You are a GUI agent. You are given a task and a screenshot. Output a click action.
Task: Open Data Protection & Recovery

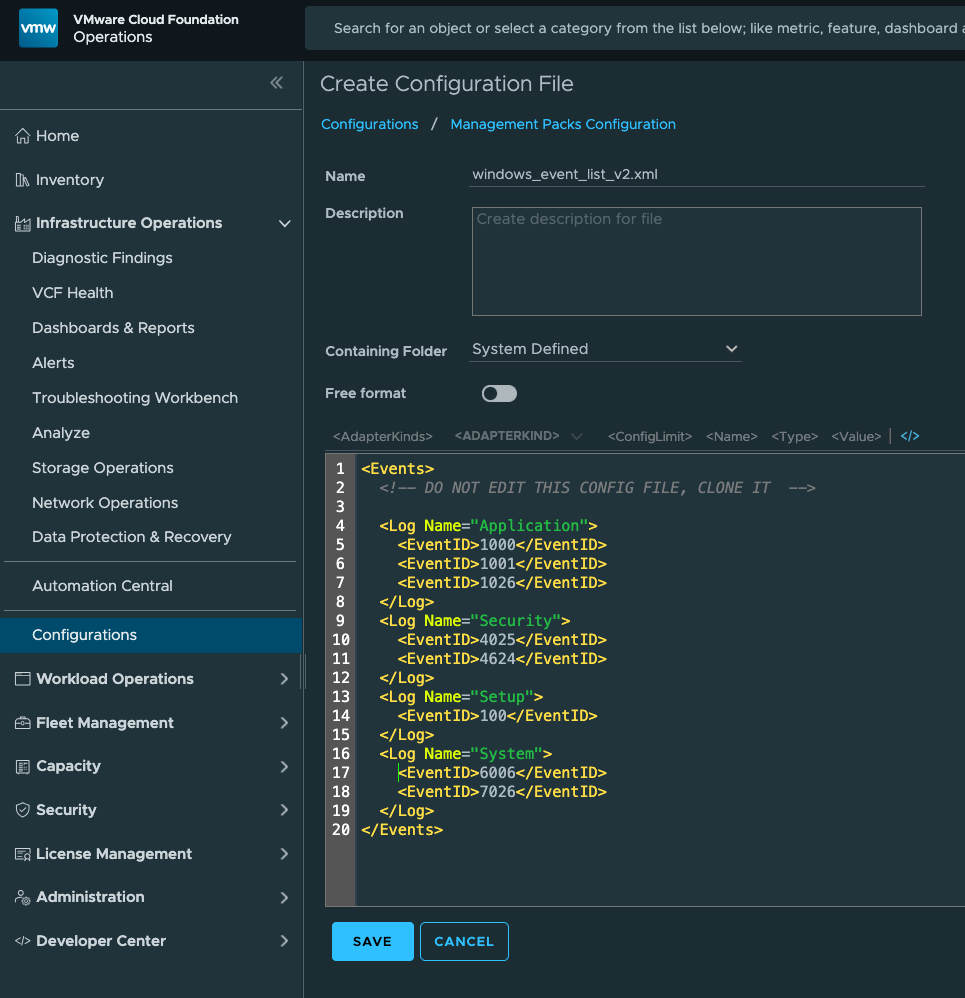point(132,537)
